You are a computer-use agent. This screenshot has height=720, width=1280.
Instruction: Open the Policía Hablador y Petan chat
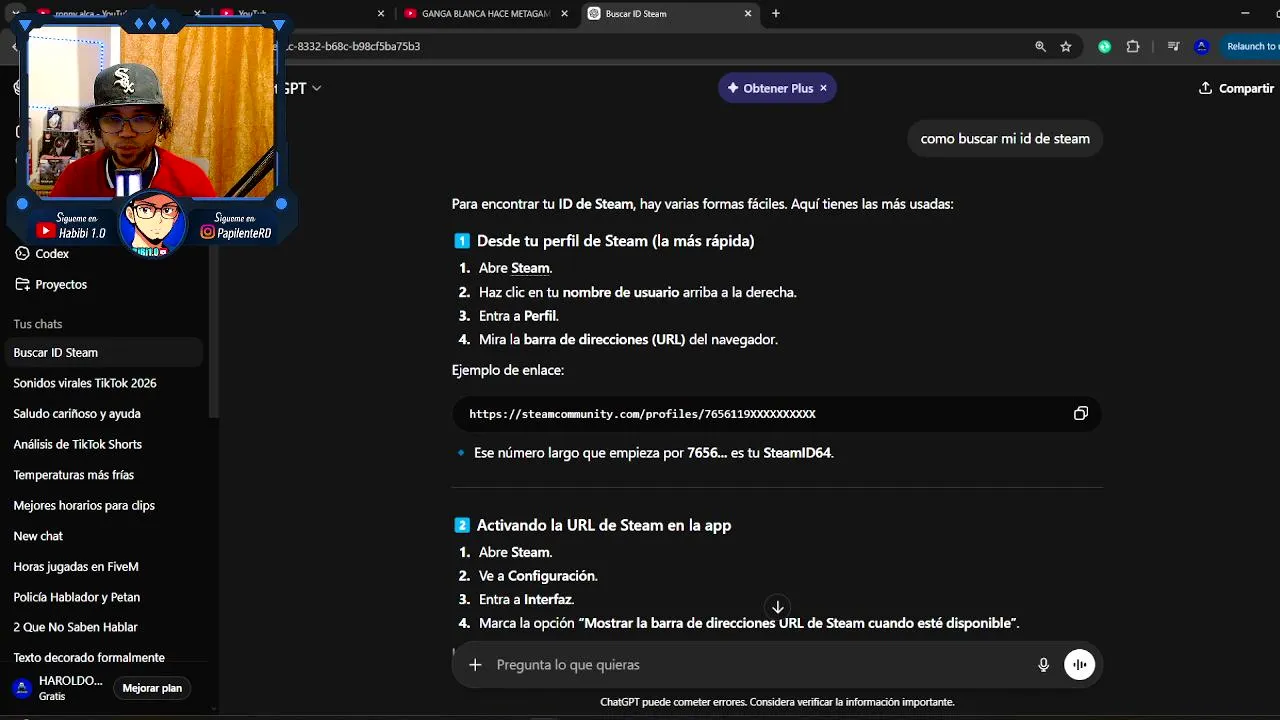[104, 597]
